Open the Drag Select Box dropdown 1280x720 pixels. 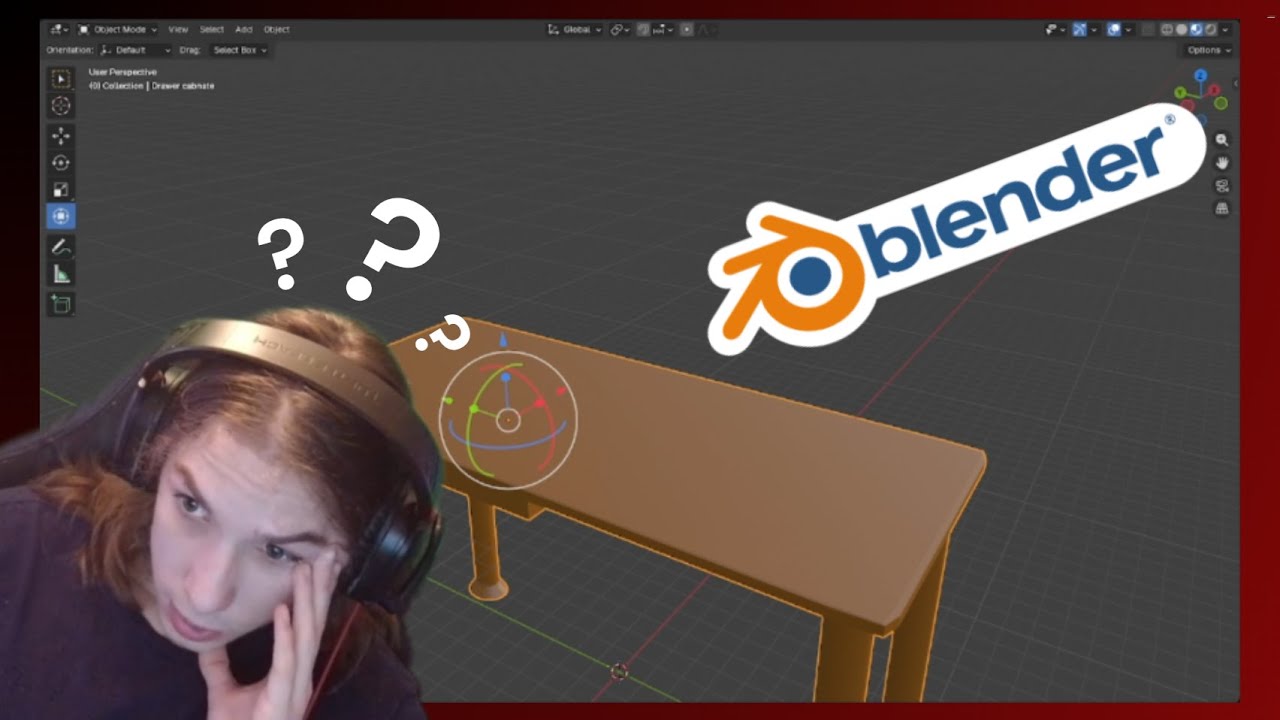click(x=240, y=50)
